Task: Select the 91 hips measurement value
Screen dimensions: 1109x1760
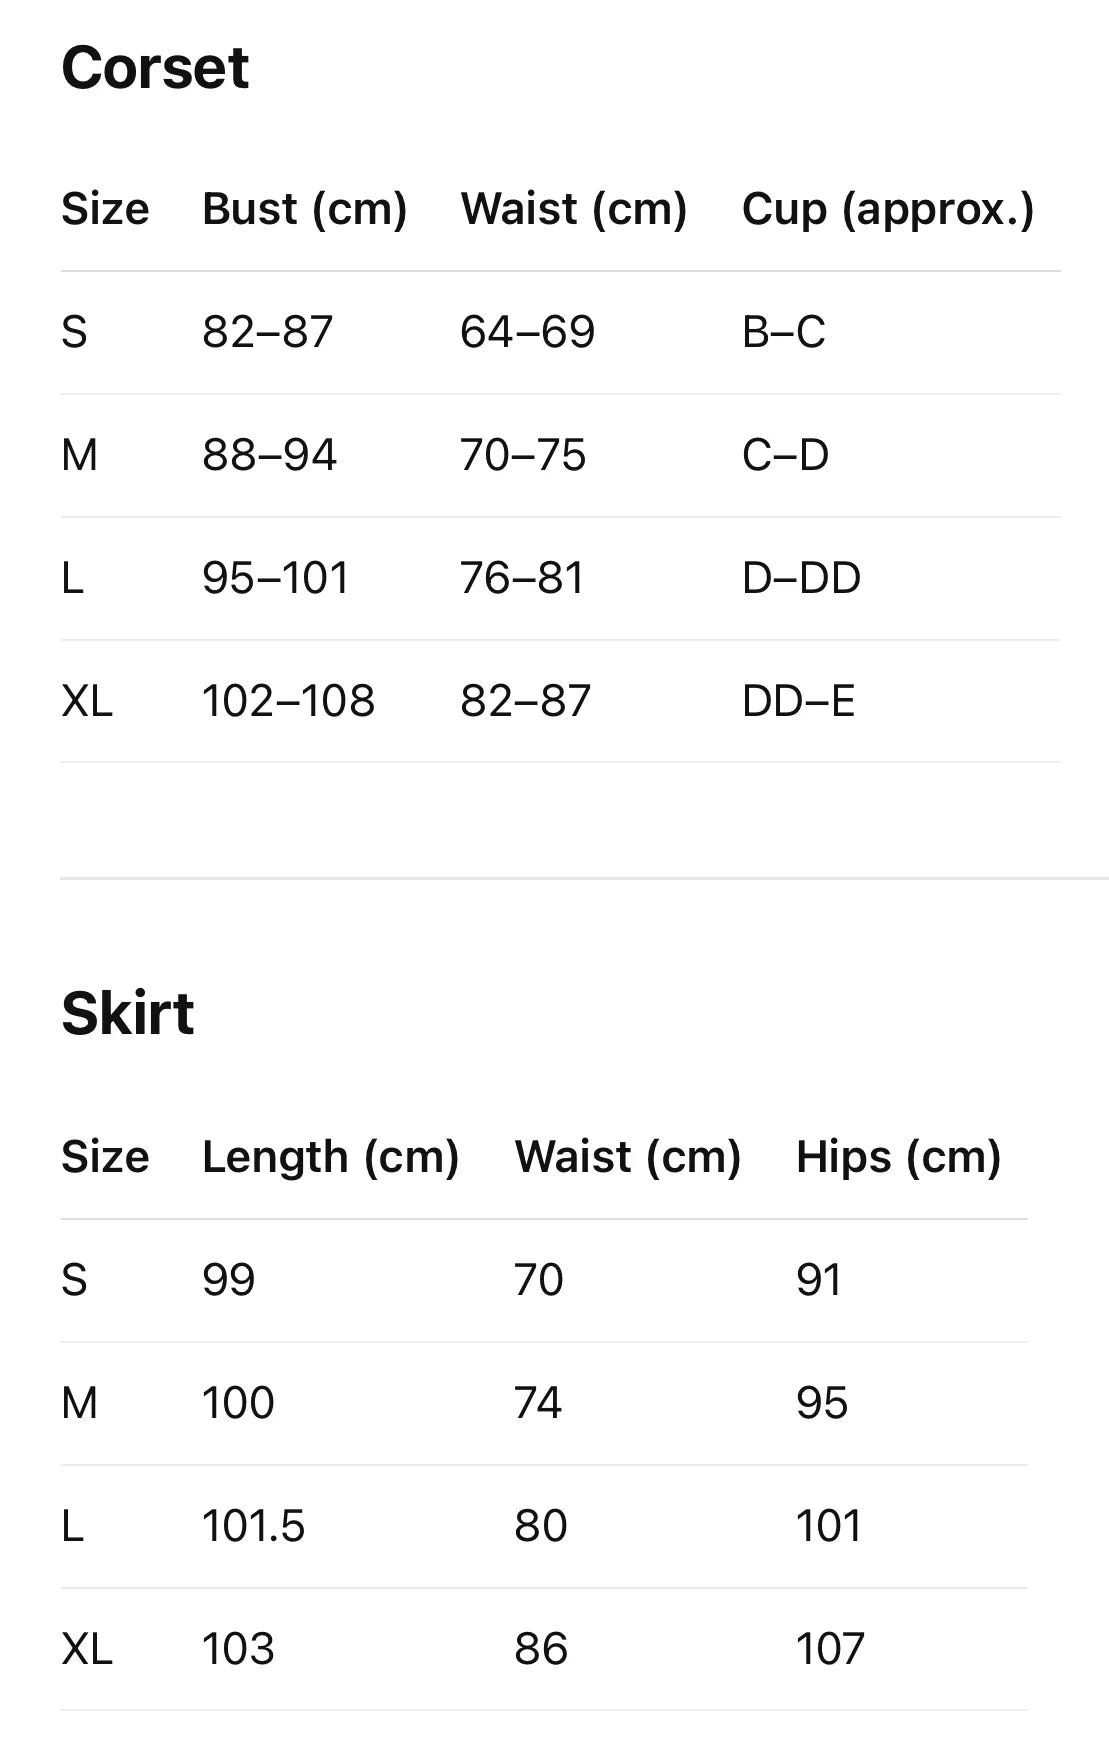Action: coord(818,1280)
